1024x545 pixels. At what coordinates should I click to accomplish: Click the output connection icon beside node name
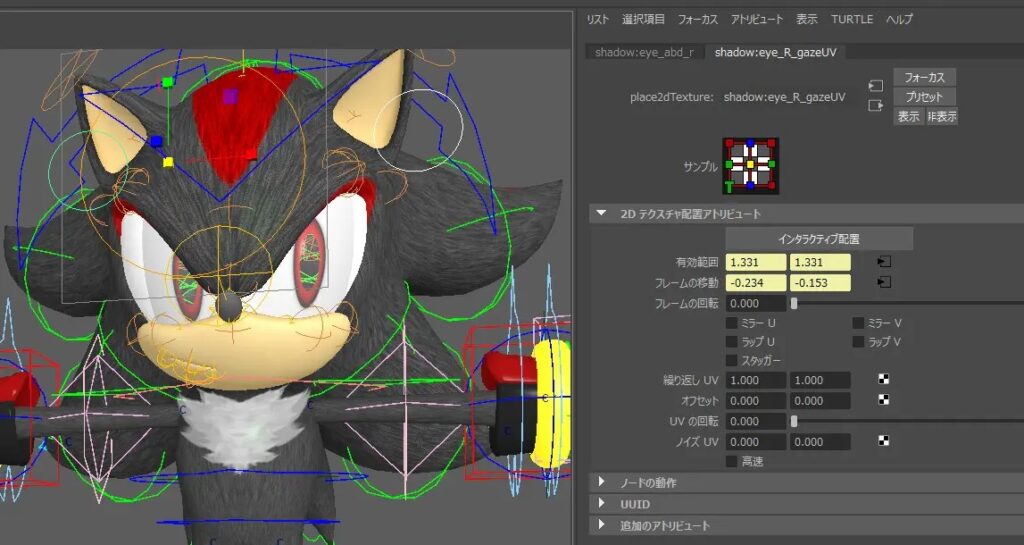(x=875, y=105)
